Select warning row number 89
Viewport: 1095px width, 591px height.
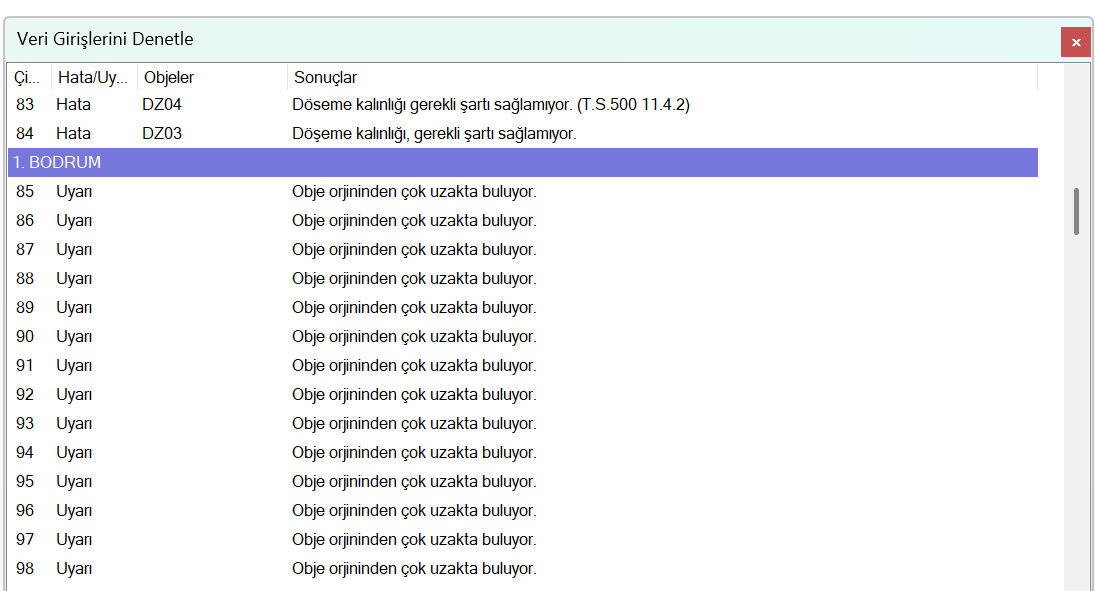click(x=523, y=307)
